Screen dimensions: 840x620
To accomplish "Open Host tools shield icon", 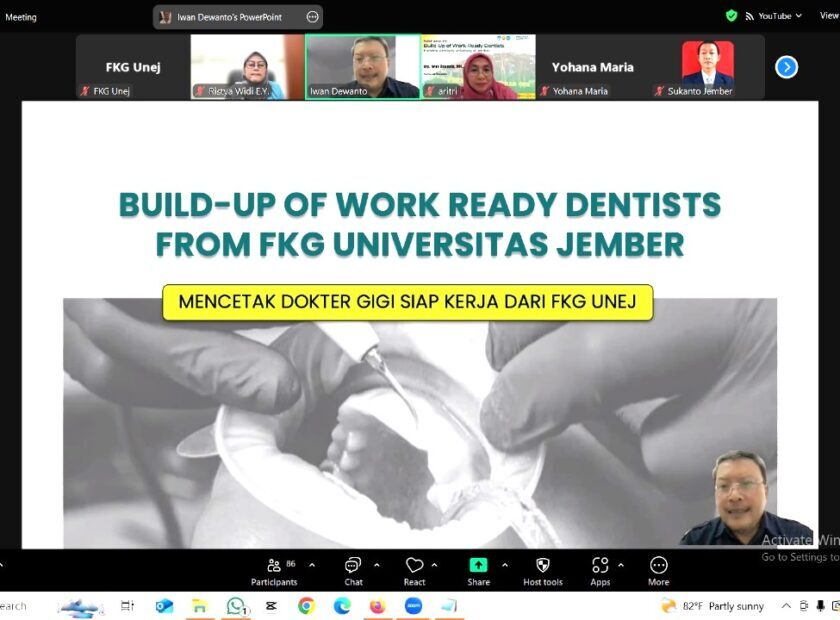I will click(x=543, y=565).
